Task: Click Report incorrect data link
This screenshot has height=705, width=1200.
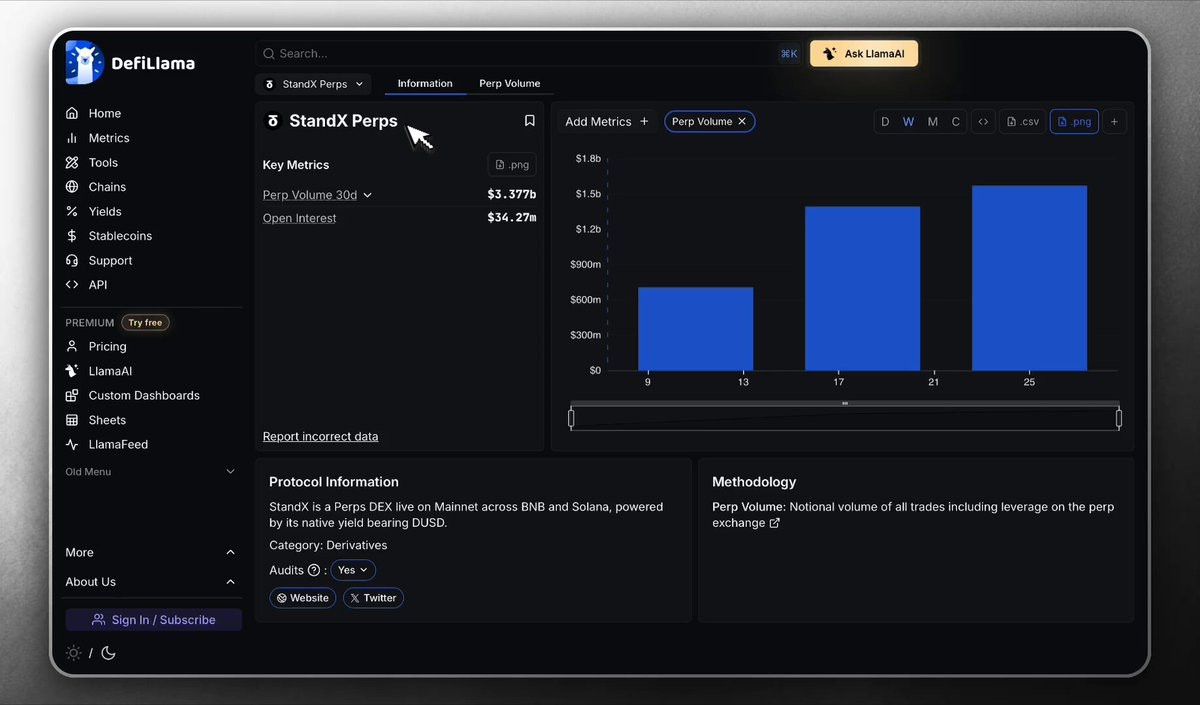Action: [320, 437]
